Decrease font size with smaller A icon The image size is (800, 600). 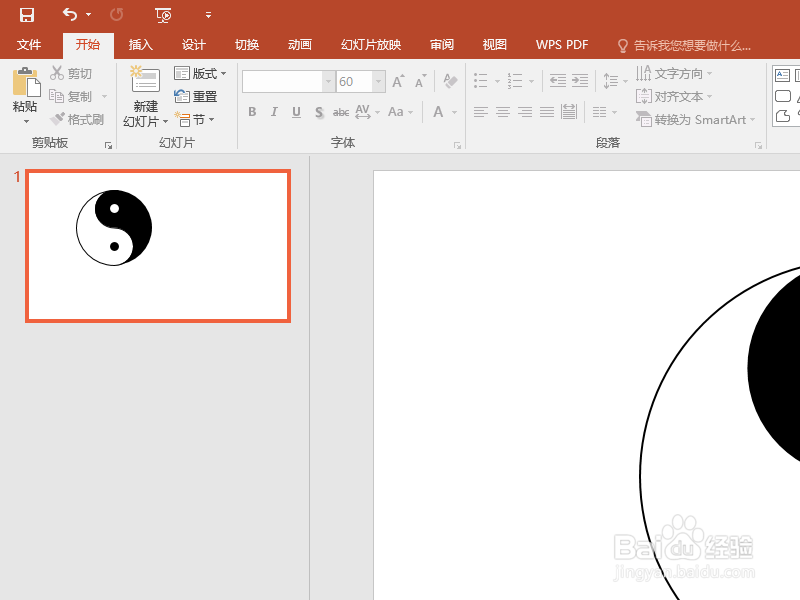pos(420,81)
